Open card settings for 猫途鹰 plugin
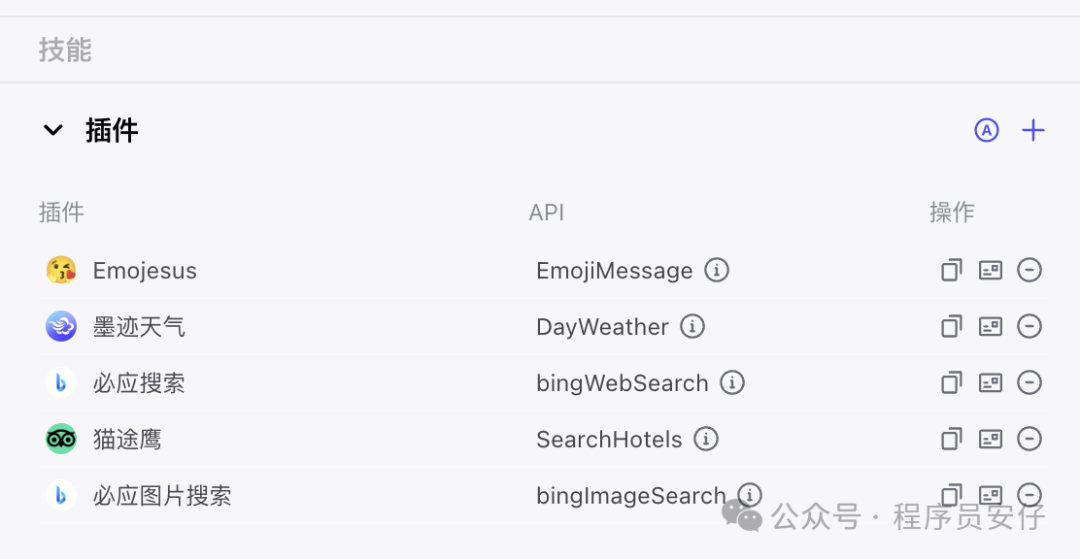 click(x=990, y=438)
